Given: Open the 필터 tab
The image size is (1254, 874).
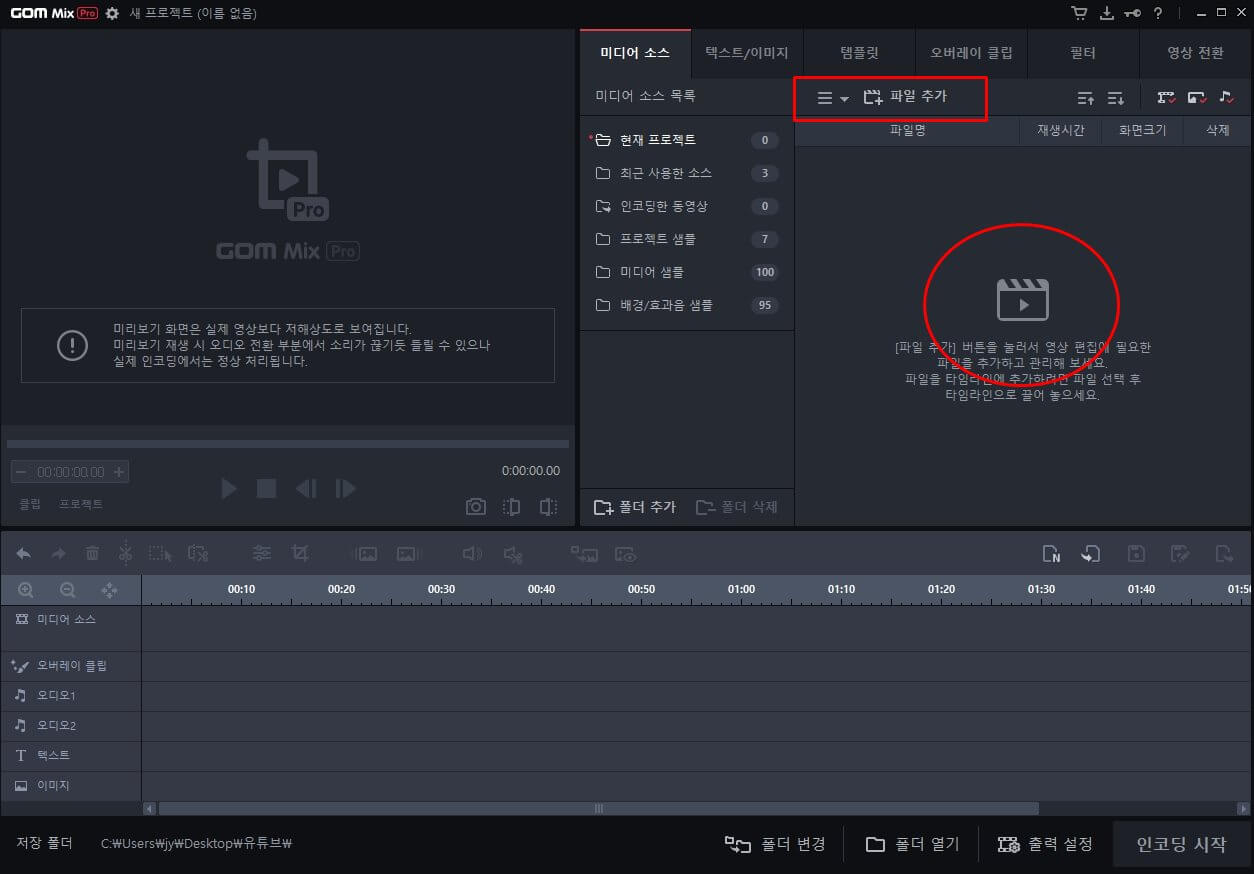Looking at the screenshot, I should 1083,53.
